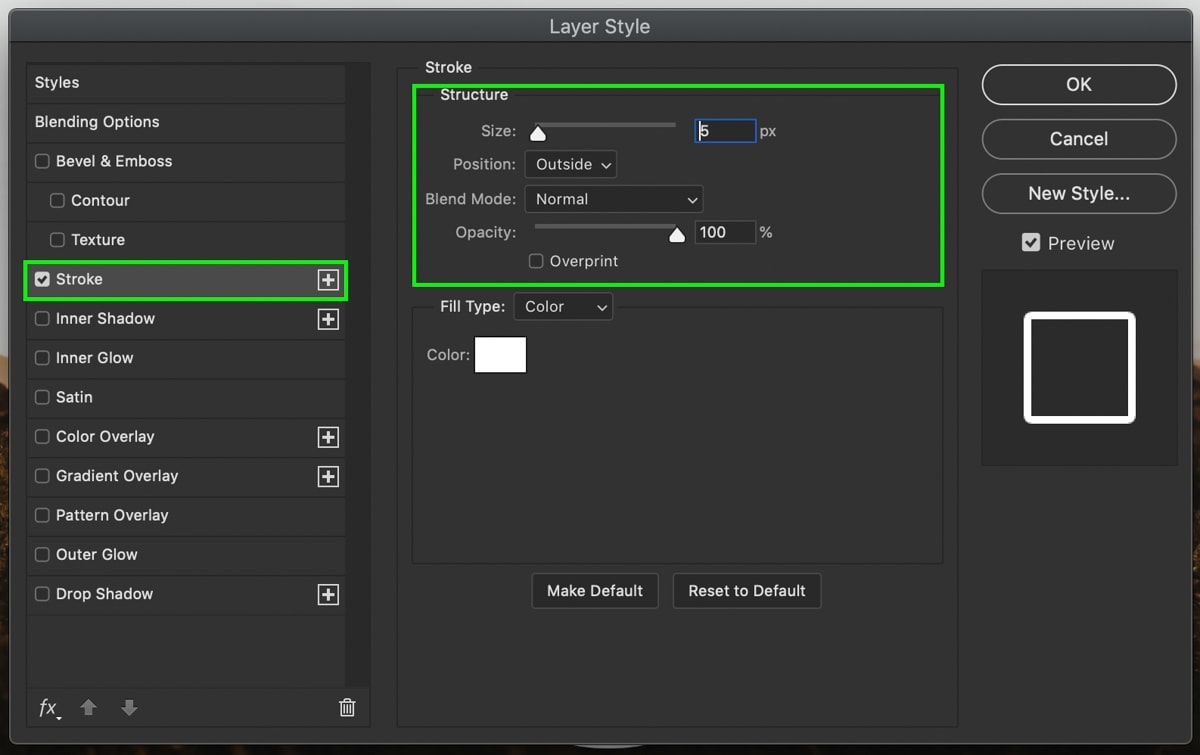Enable the Inner Shadow checkbox

tap(42, 318)
